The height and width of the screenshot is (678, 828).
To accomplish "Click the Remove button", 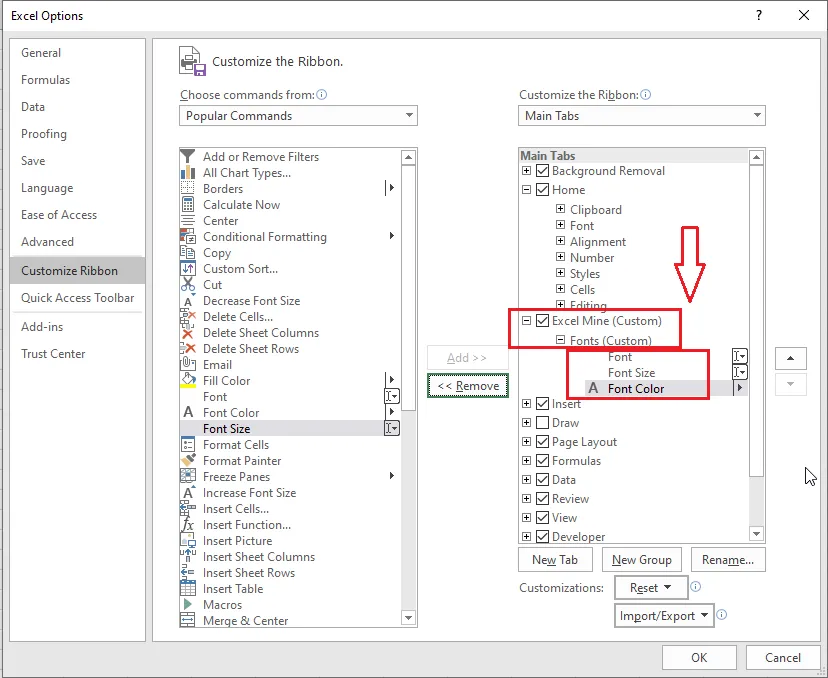I will [x=468, y=385].
